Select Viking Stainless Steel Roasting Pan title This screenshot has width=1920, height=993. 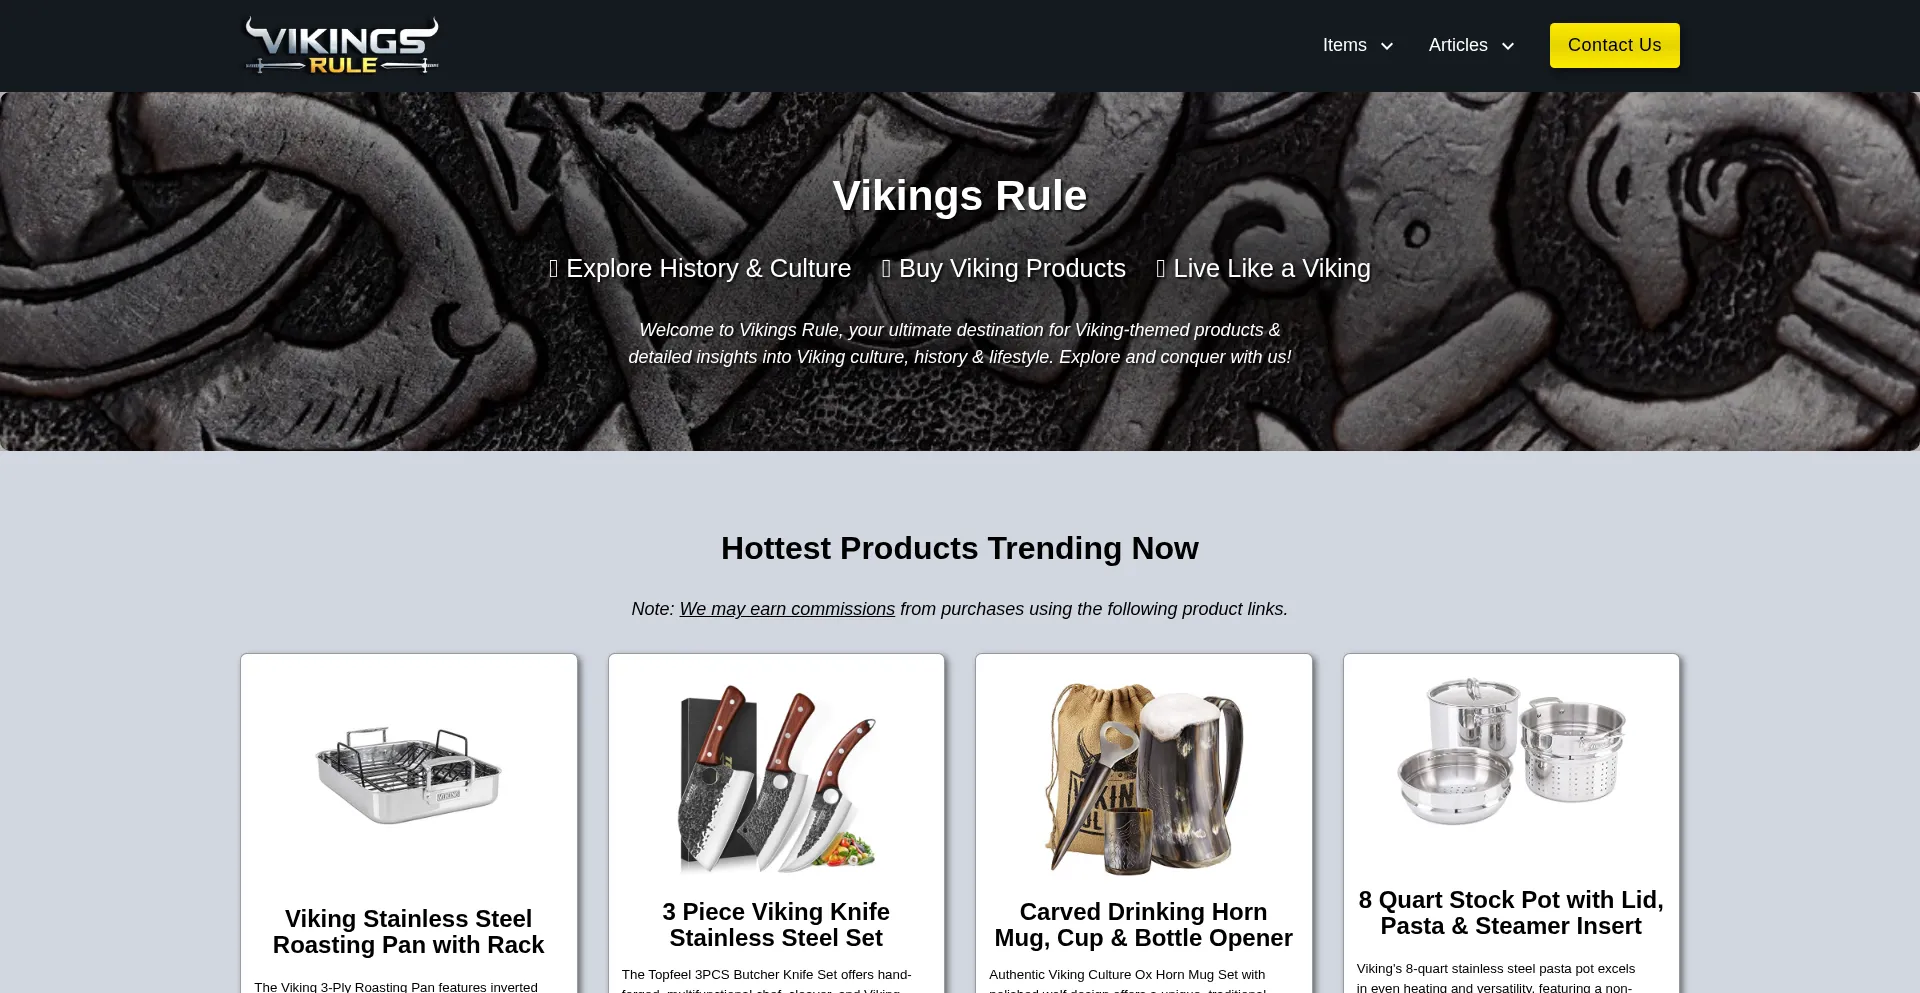pos(409,932)
